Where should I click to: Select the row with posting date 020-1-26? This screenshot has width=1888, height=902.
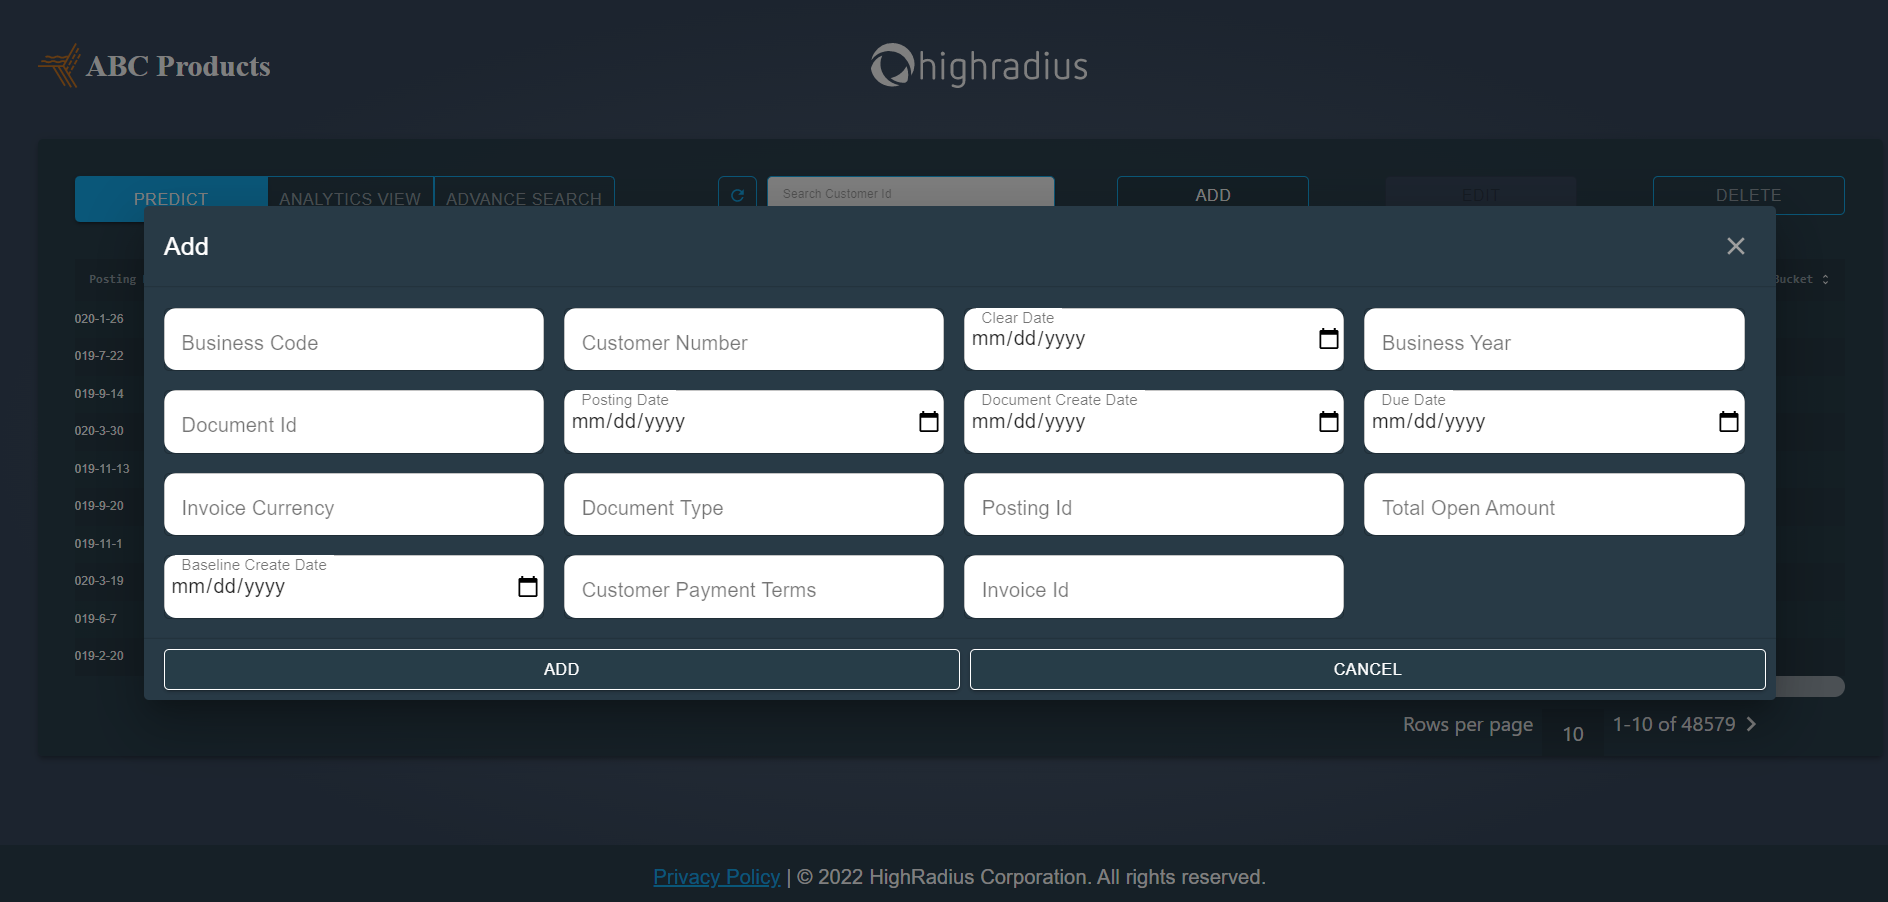click(x=99, y=318)
